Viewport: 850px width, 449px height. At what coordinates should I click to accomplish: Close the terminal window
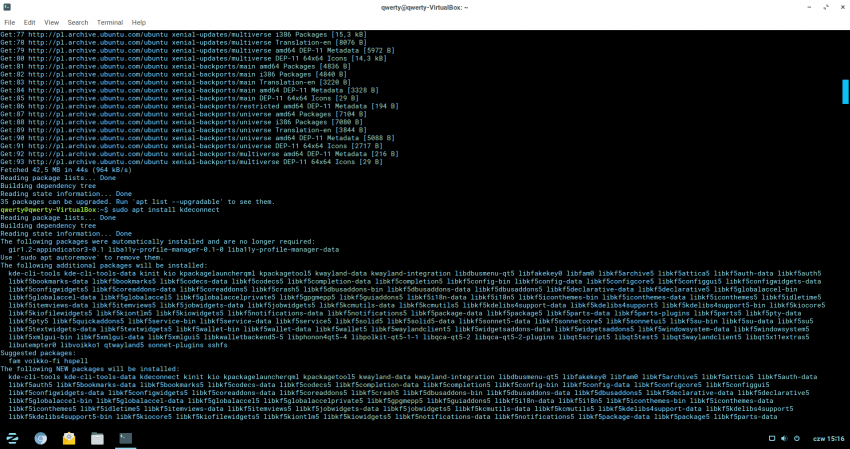point(841,8)
